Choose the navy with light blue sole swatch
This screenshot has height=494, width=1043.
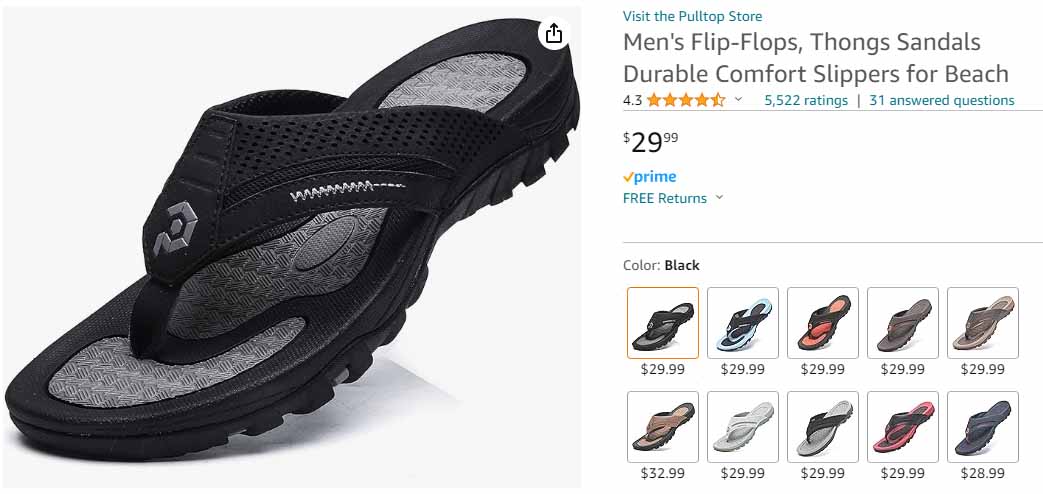[743, 323]
